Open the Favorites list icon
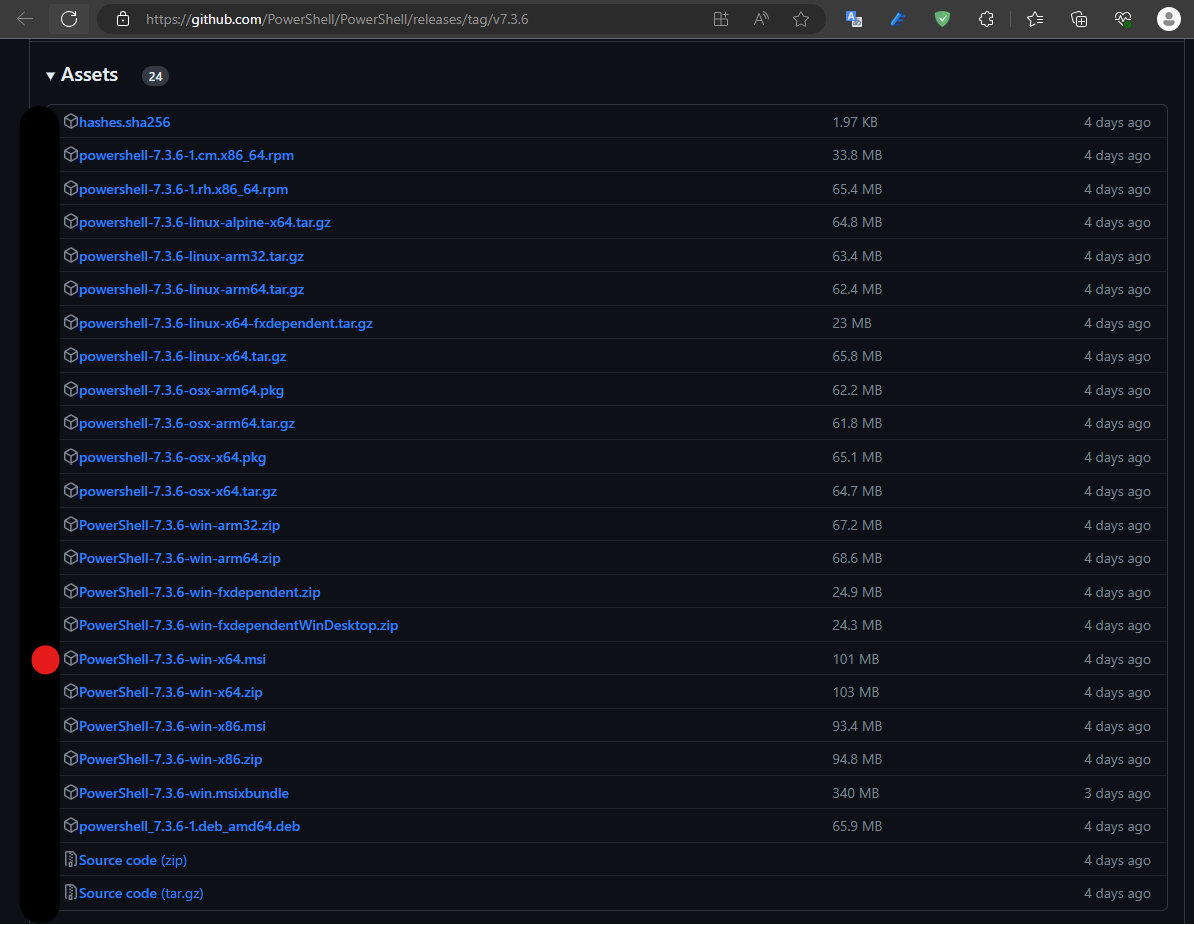1194x925 pixels. point(1035,19)
